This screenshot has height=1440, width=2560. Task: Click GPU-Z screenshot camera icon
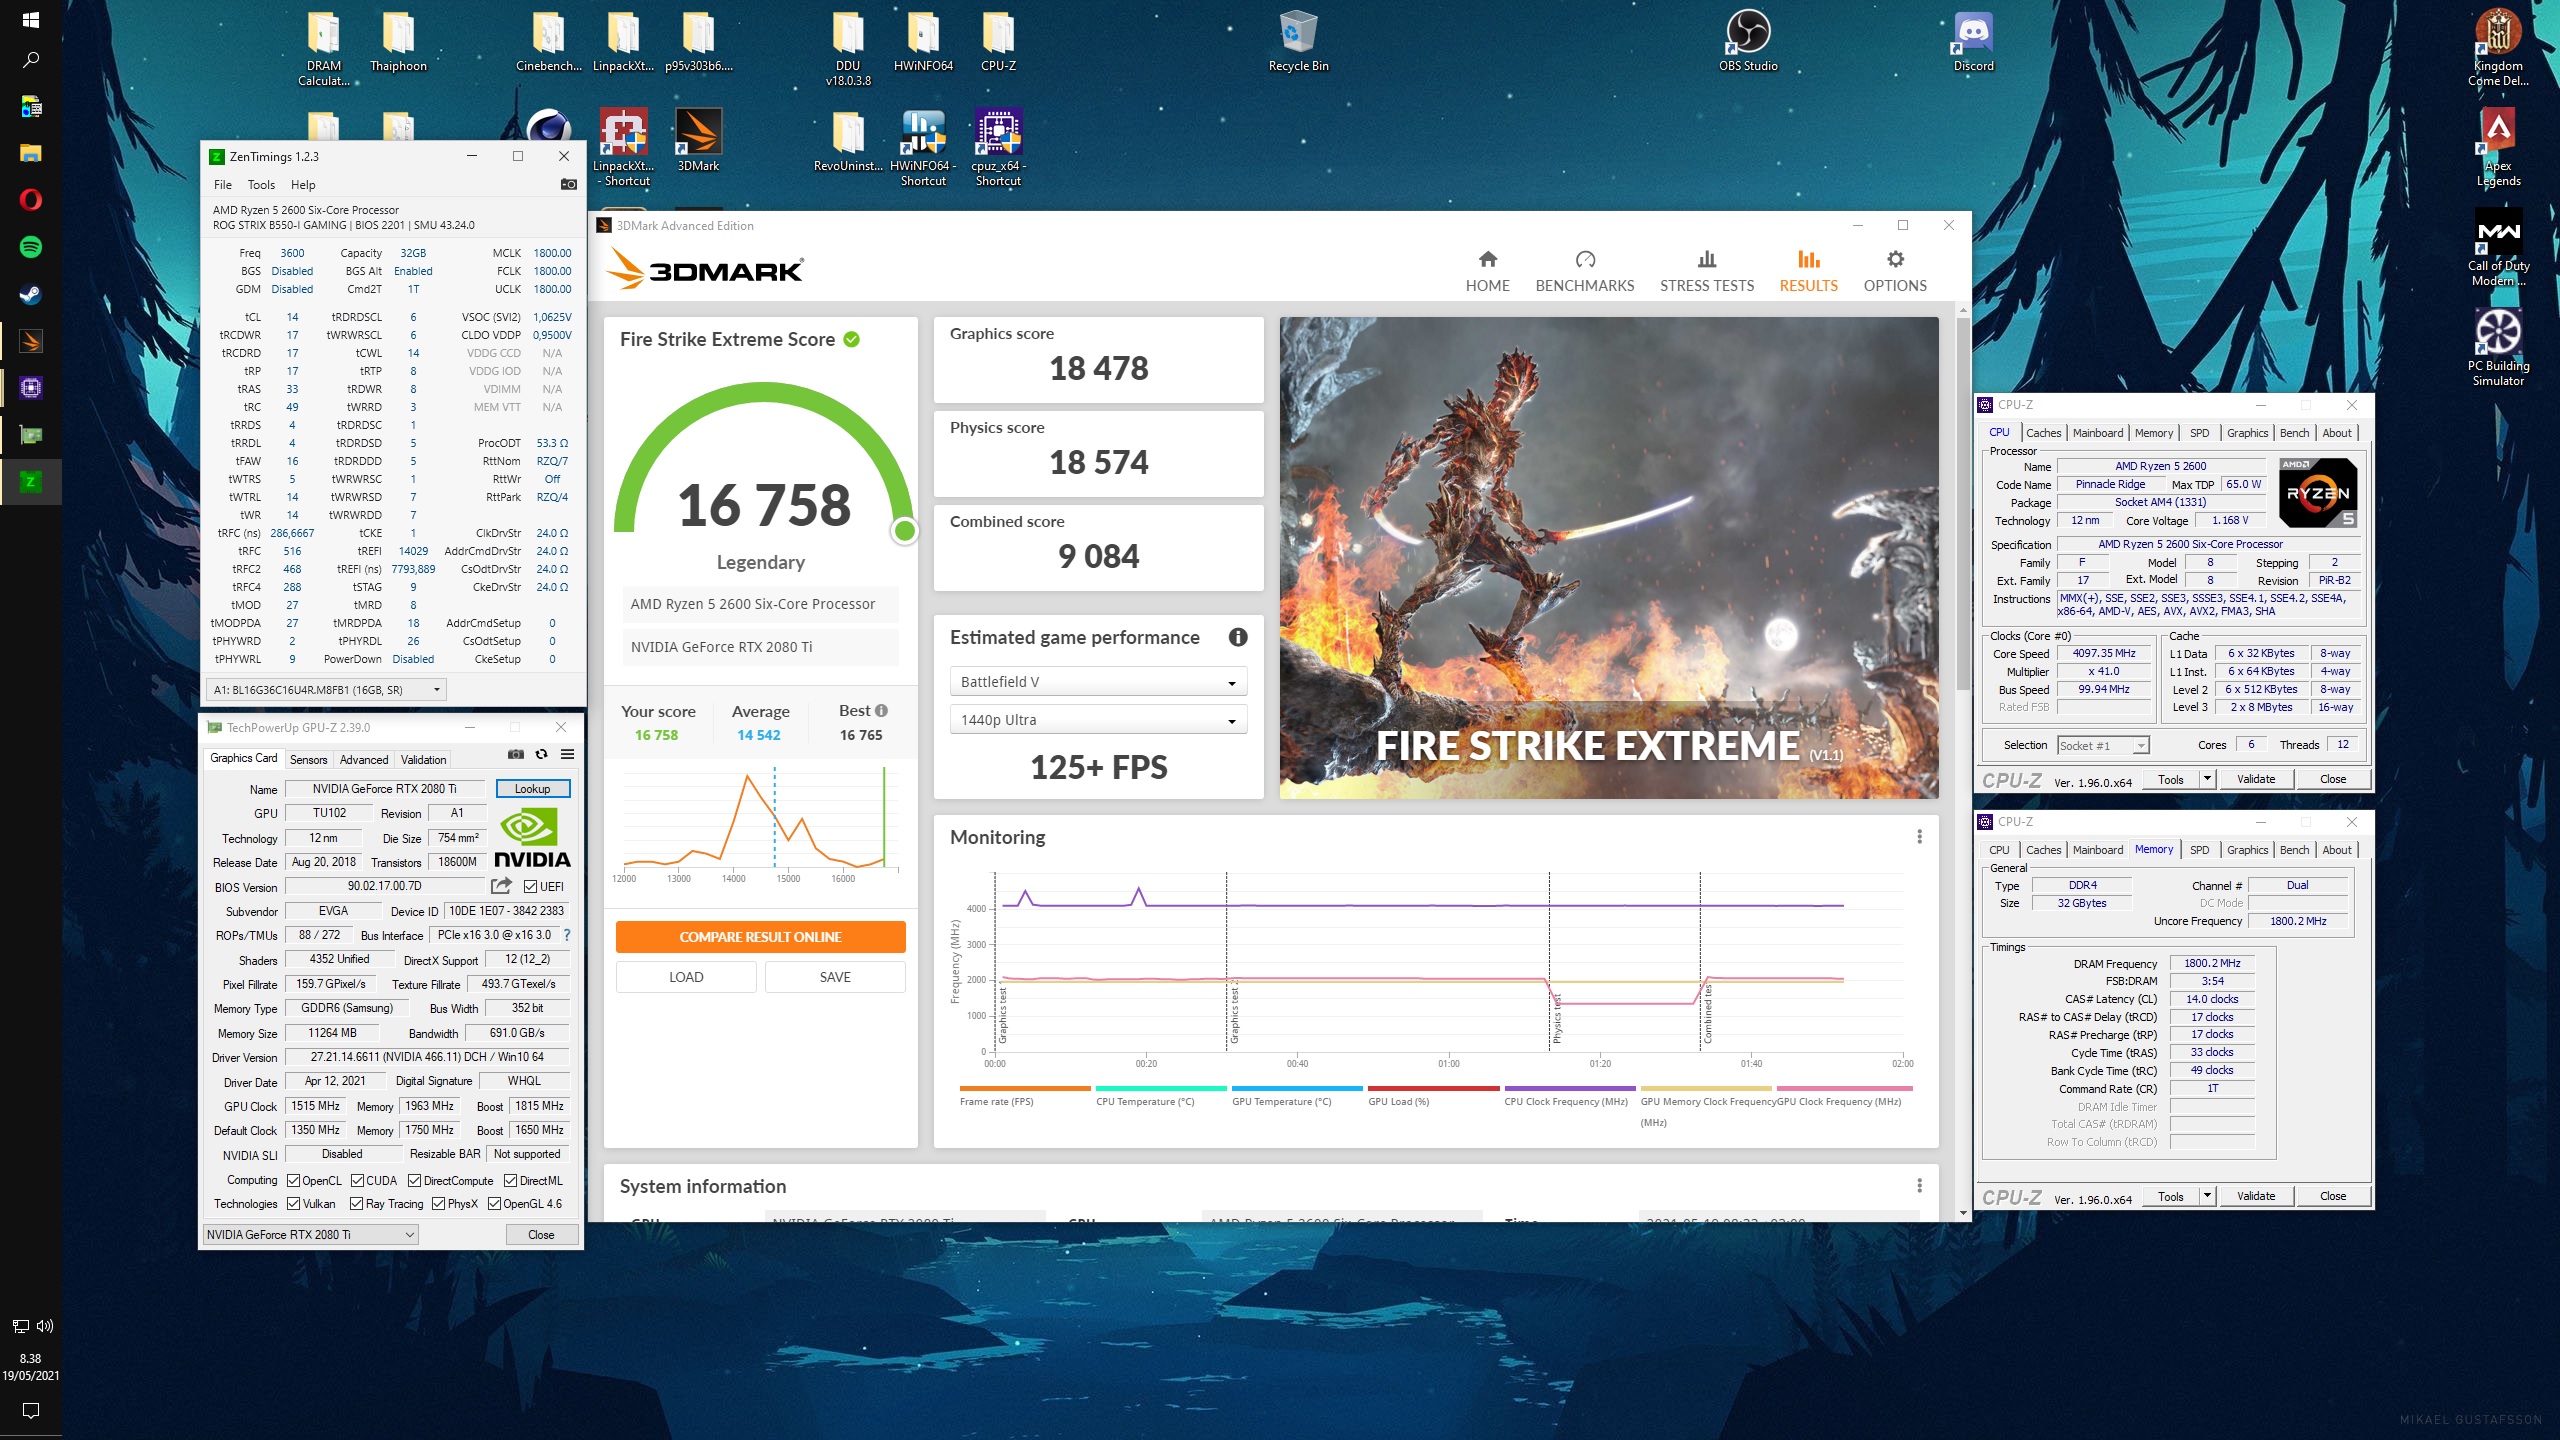tap(516, 754)
